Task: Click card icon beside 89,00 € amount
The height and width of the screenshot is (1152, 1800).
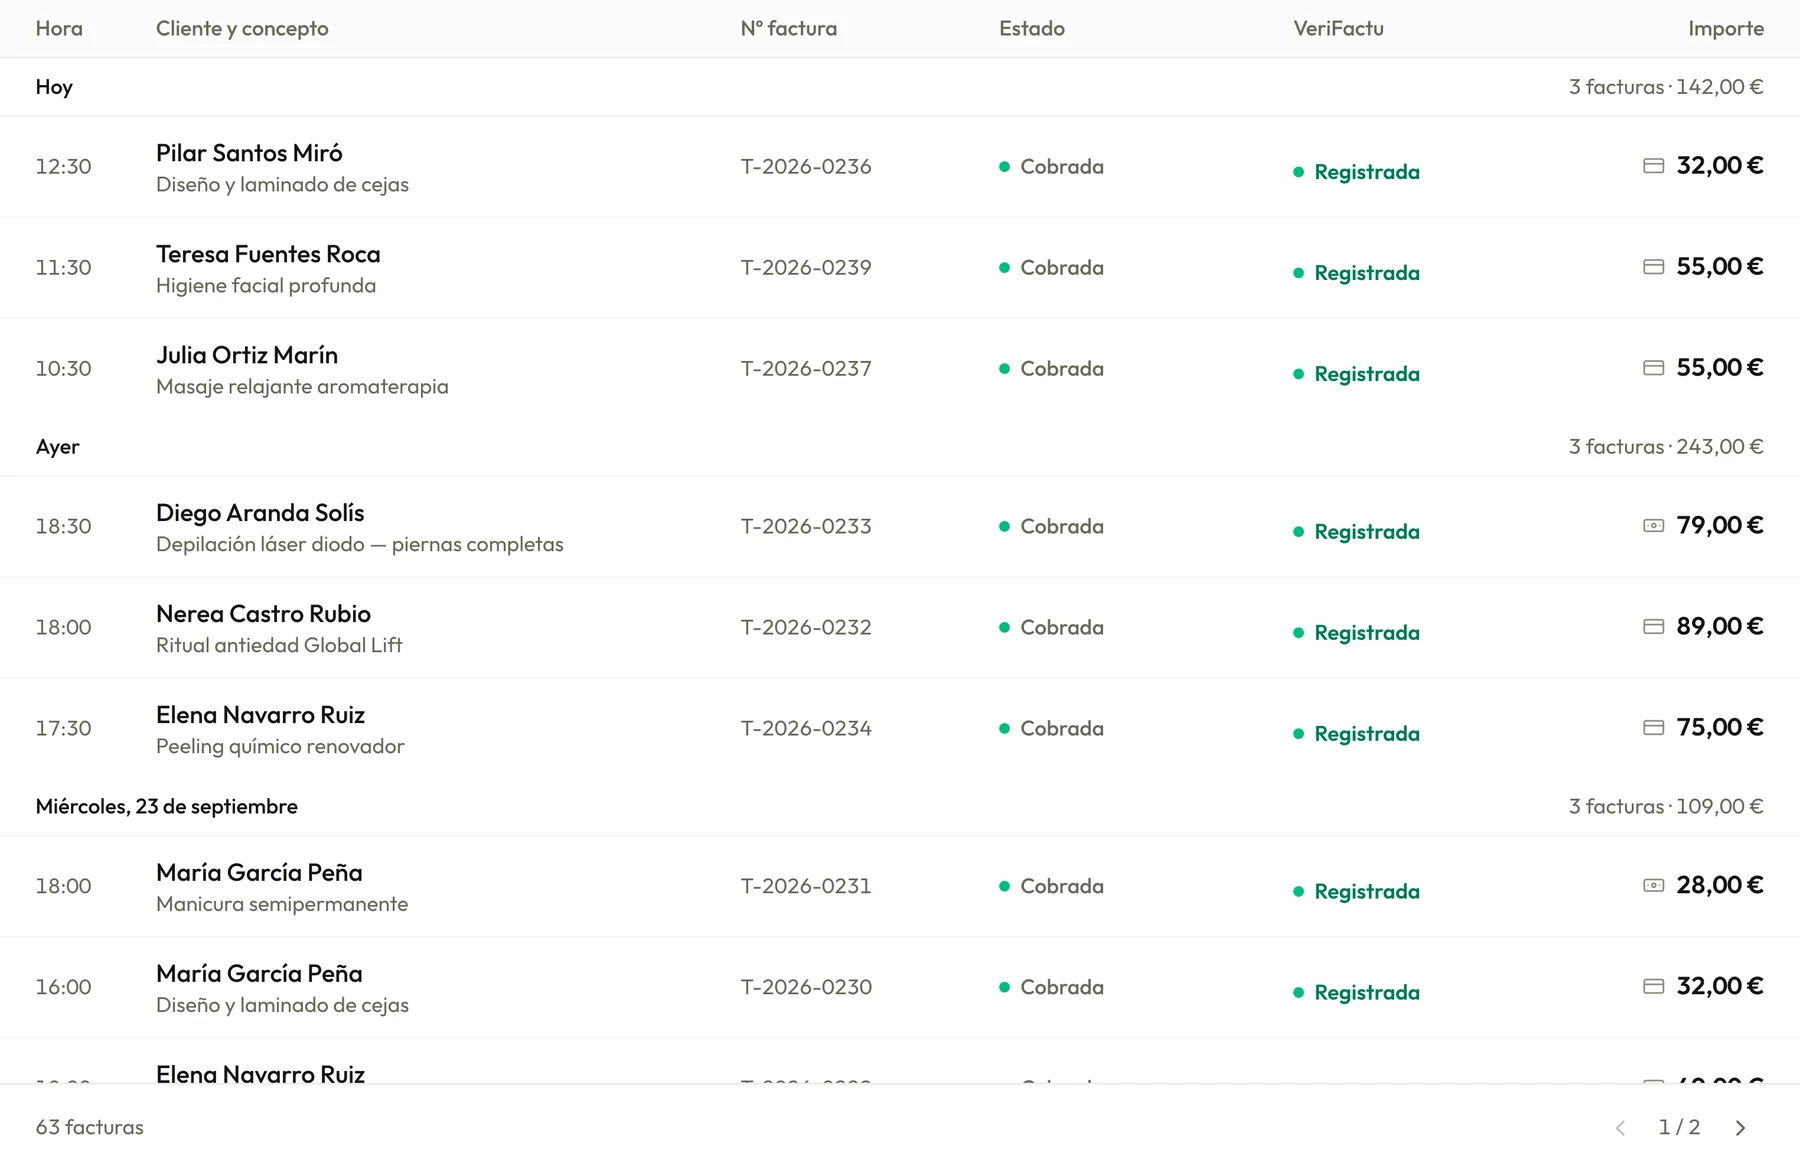Action: [x=1653, y=627]
